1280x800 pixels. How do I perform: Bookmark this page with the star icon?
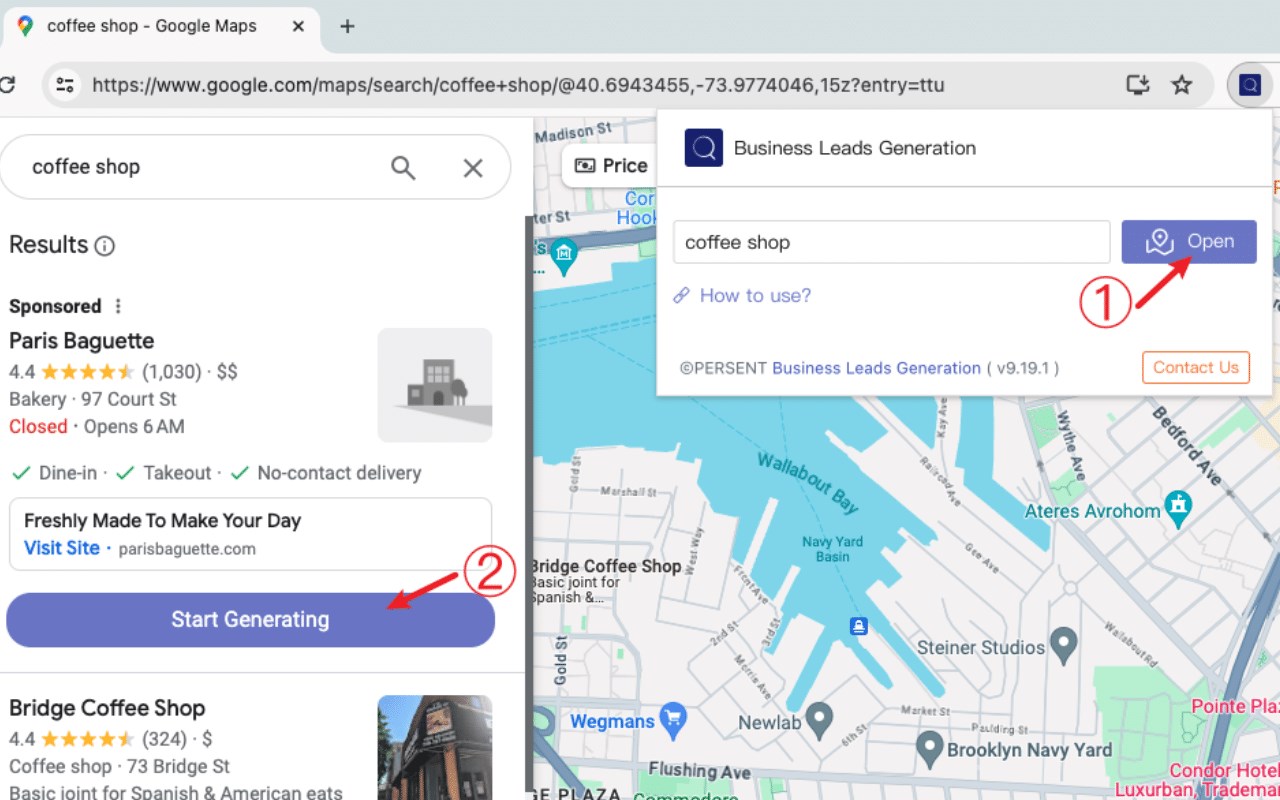pos(1182,85)
